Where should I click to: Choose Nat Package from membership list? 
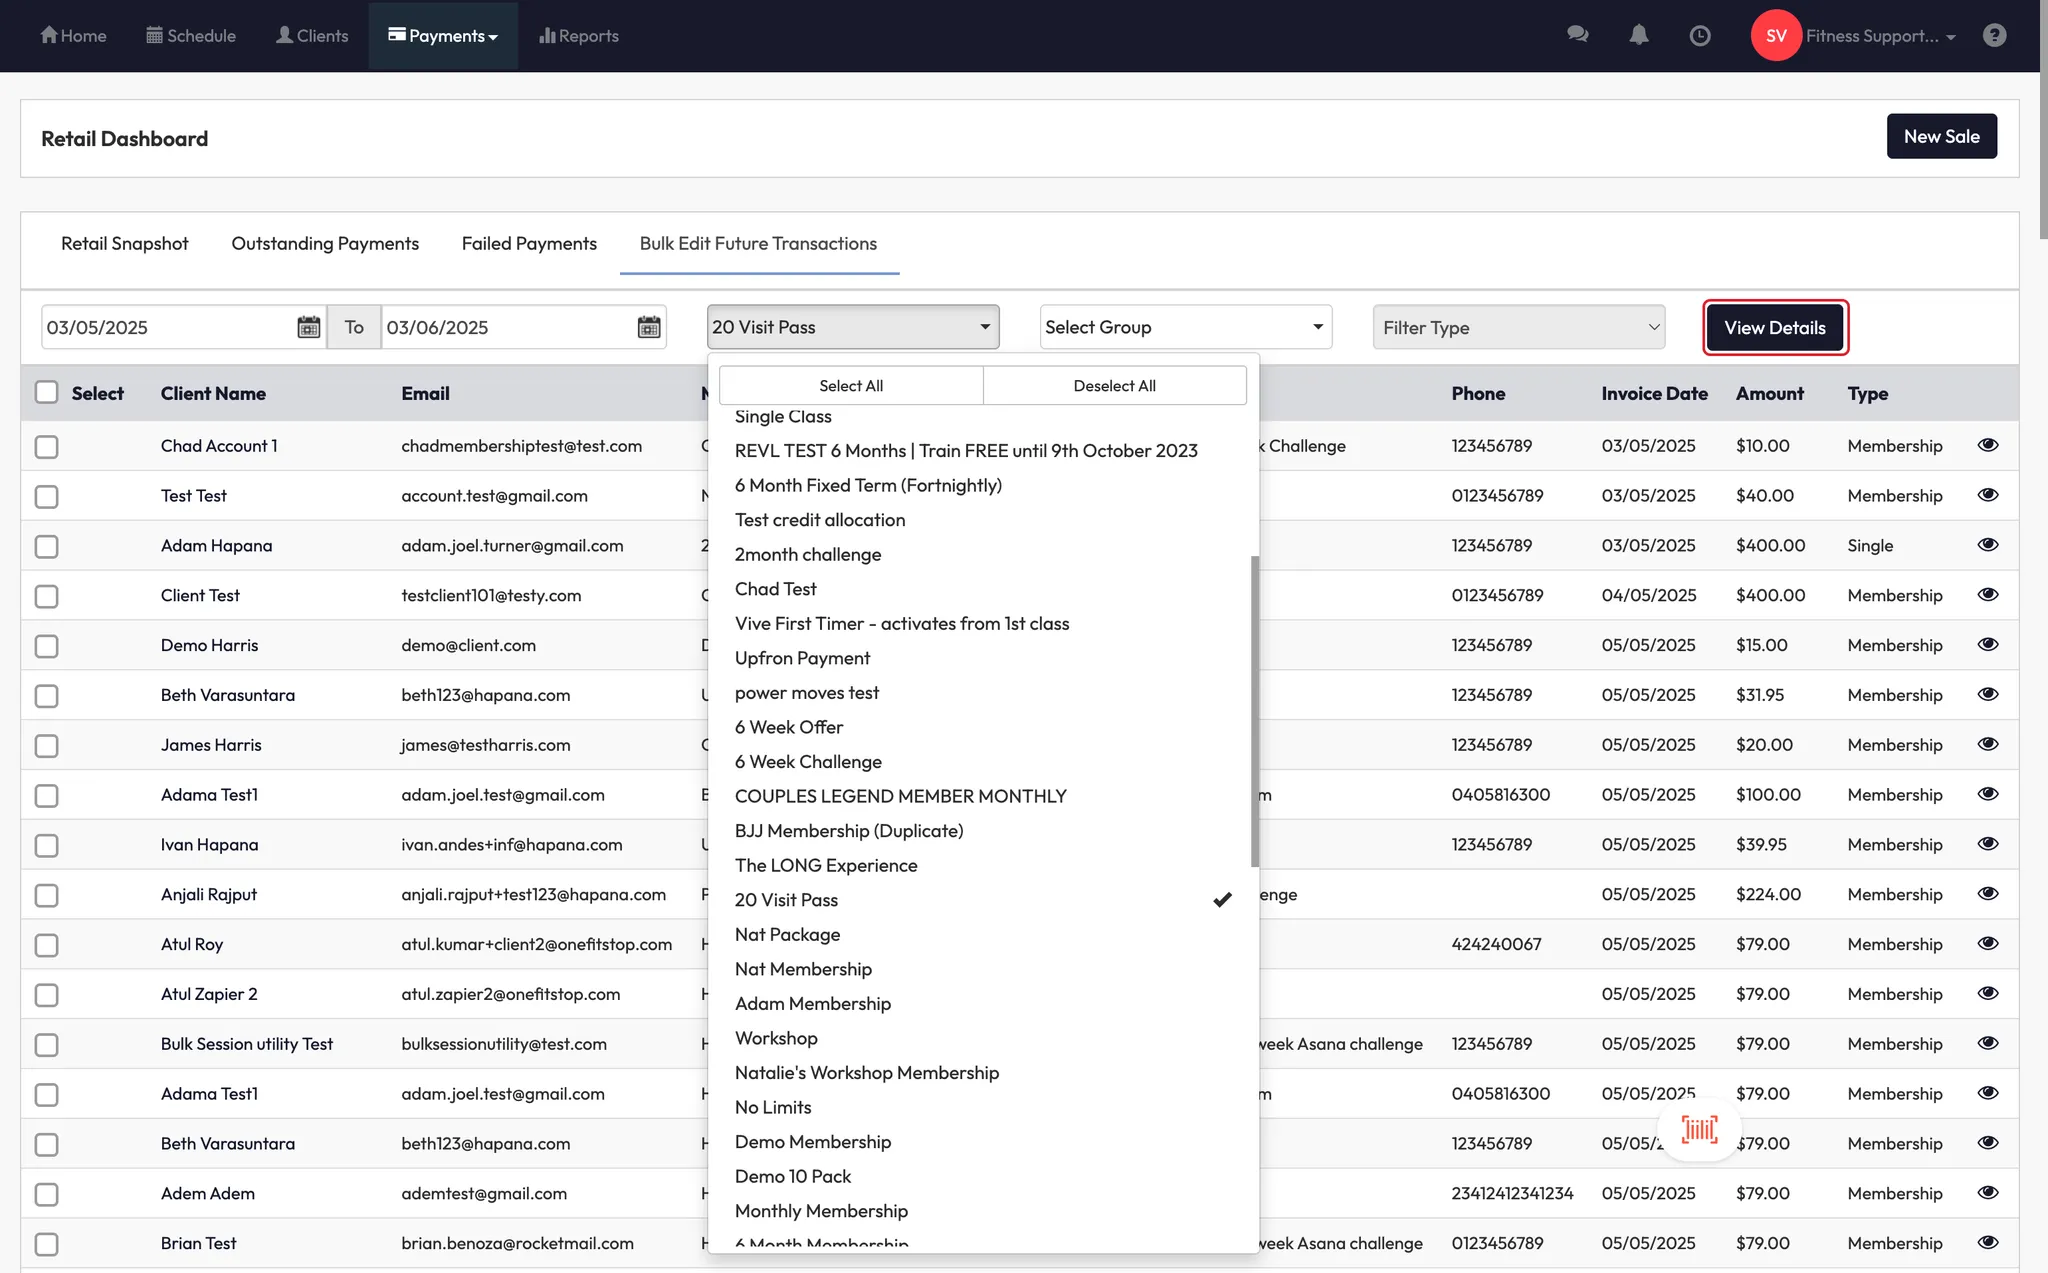tap(787, 934)
